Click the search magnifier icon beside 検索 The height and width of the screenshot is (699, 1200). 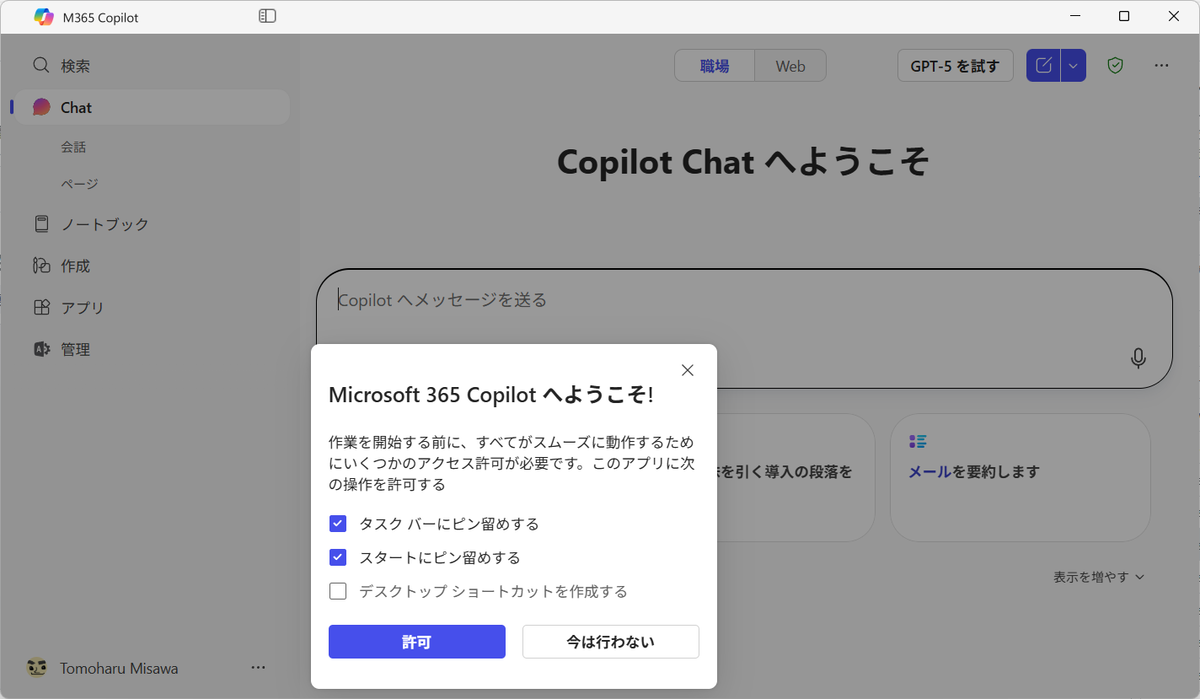click(41, 65)
